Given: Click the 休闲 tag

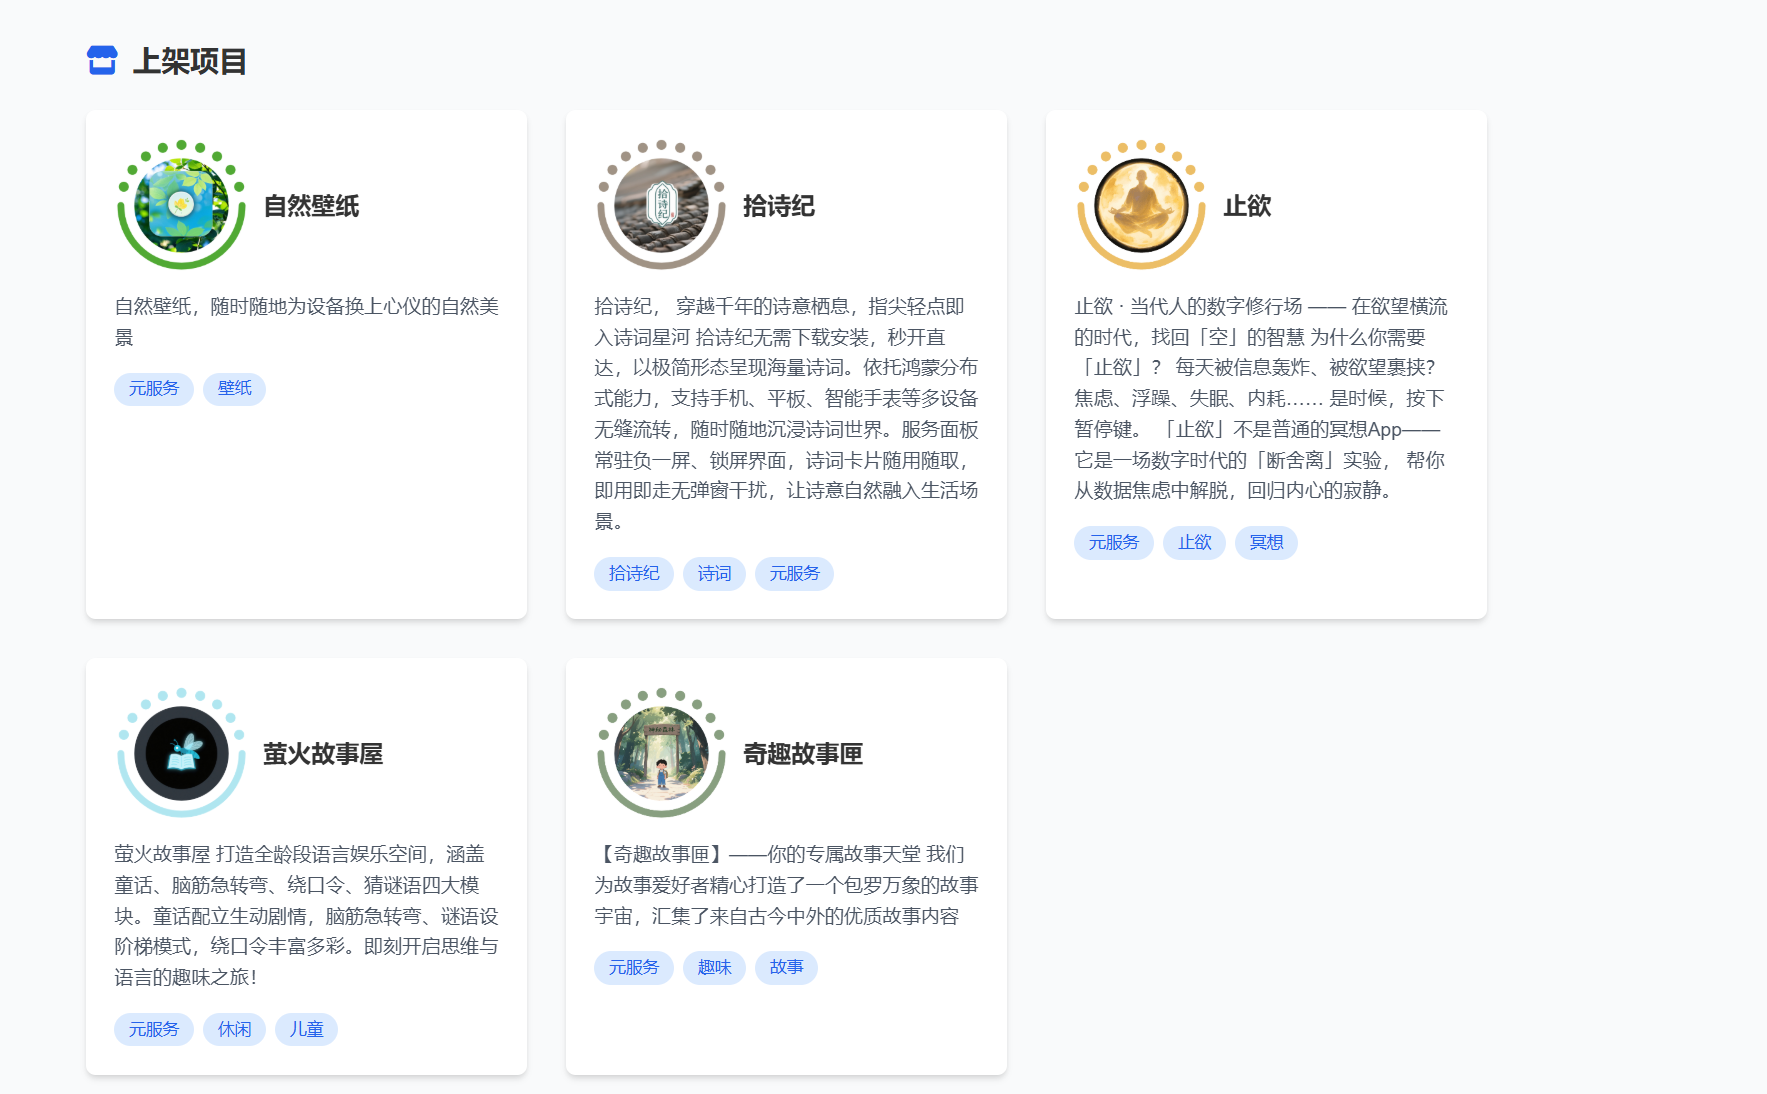Looking at the screenshot, I should tap(234, 1029).
